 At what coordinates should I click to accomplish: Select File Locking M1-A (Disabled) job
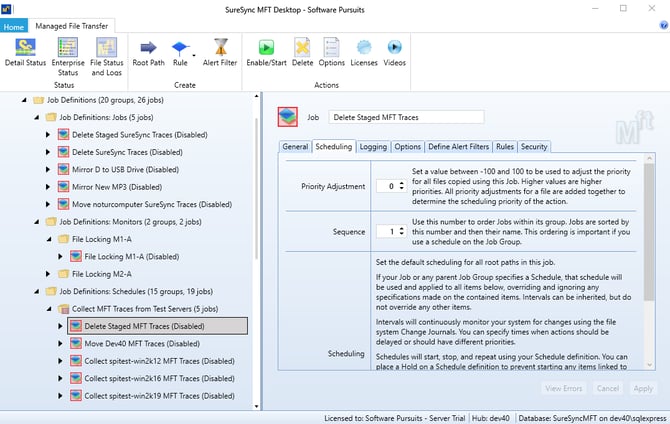131,256
